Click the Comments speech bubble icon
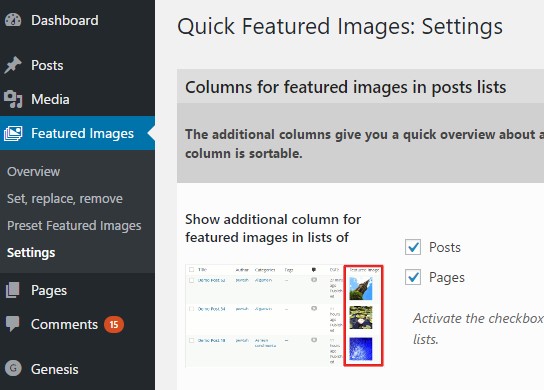This screenshot has height=390, width=544. pos(13,324)
